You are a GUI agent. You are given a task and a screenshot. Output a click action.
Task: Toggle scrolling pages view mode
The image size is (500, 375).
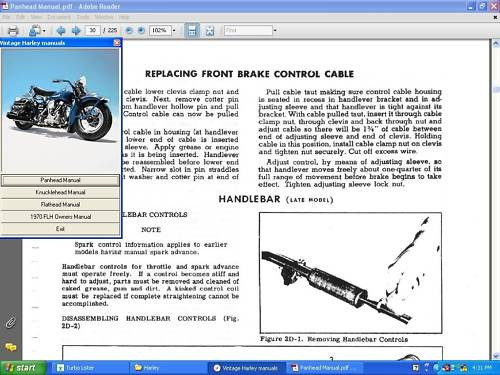click(192, 31)
